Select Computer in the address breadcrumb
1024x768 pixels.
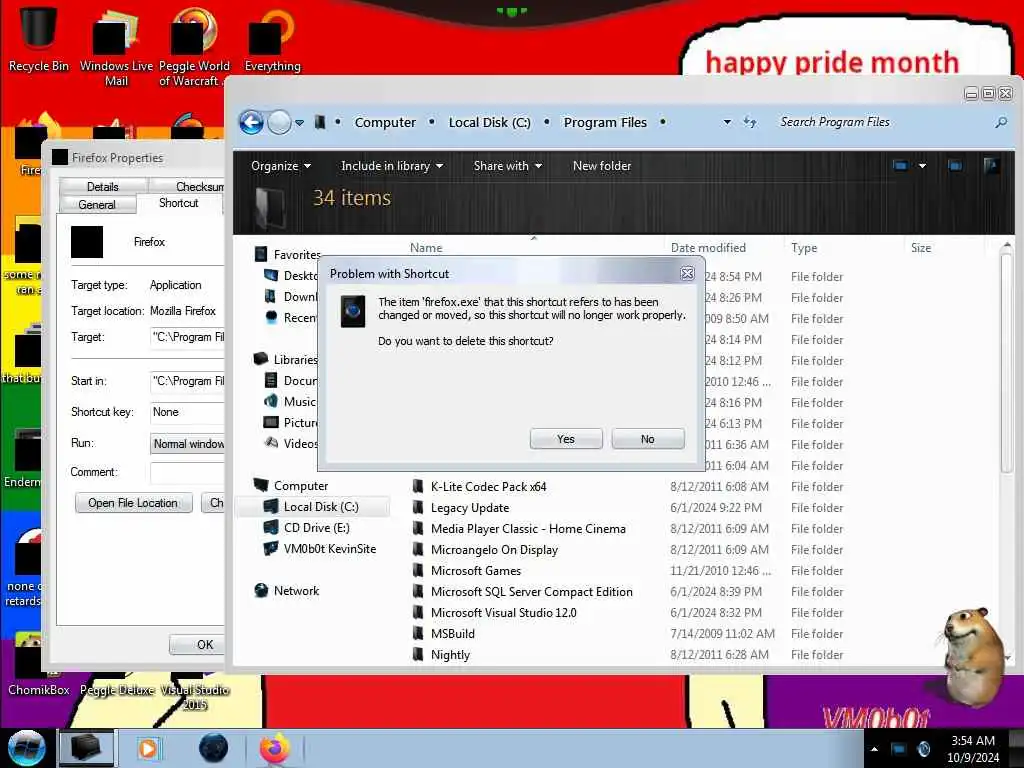click(385, 123)
